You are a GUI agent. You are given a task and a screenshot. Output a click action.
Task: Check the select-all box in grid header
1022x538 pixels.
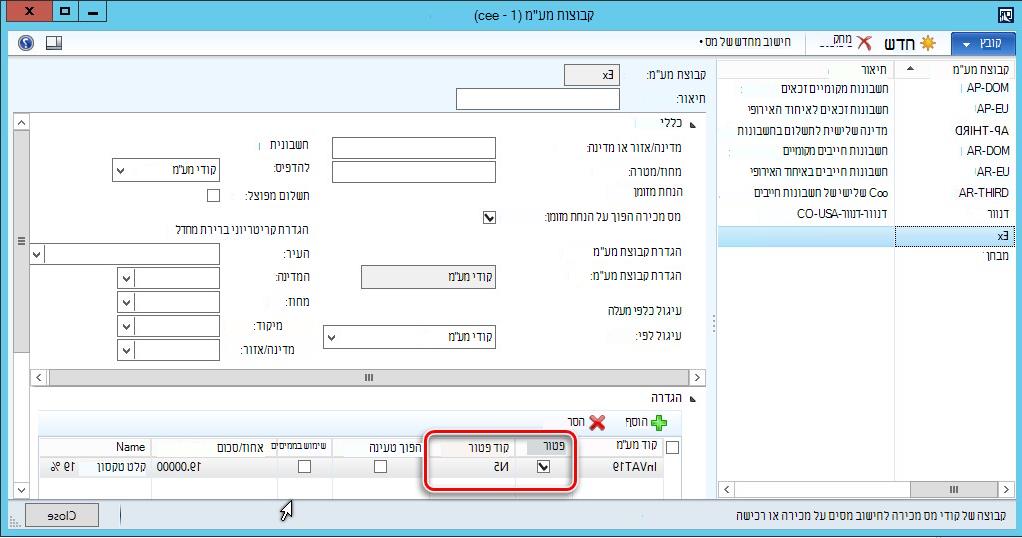[673, 447]
